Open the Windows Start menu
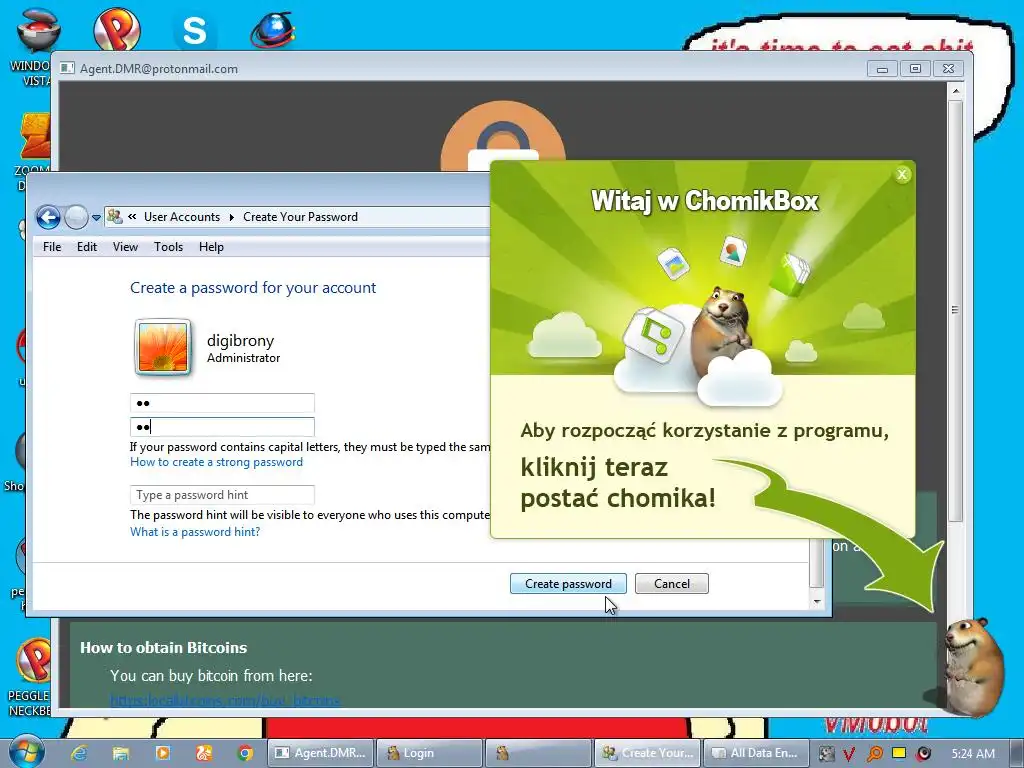The image size is (1024, 768). click(x=25, y=752)
